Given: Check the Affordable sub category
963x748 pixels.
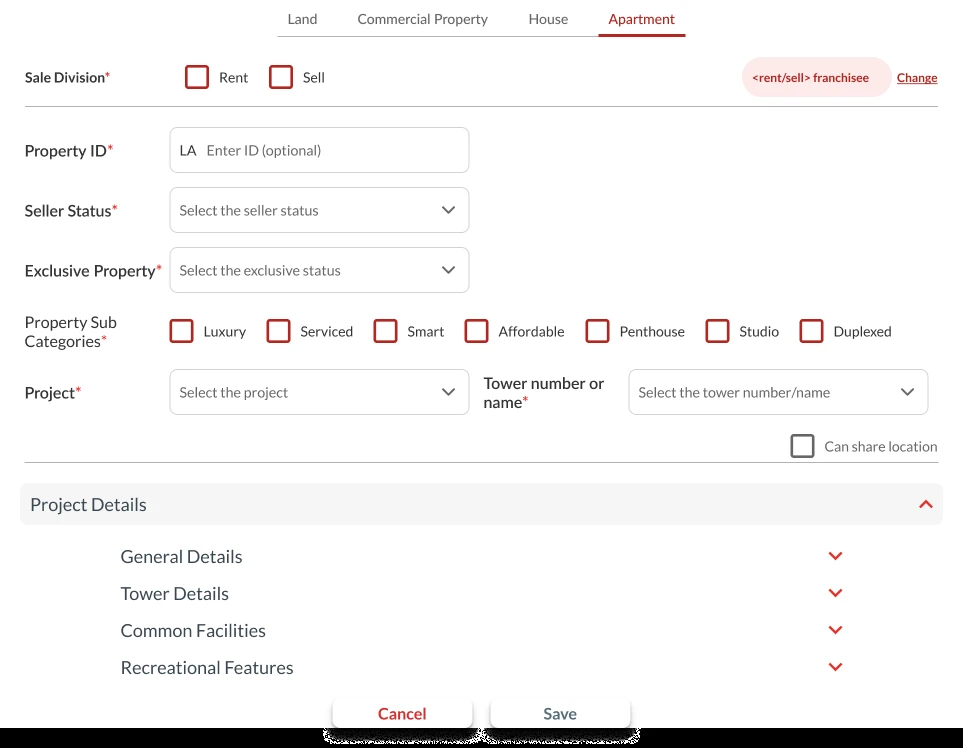Looking at the screenshot, I should click(476, 331).
